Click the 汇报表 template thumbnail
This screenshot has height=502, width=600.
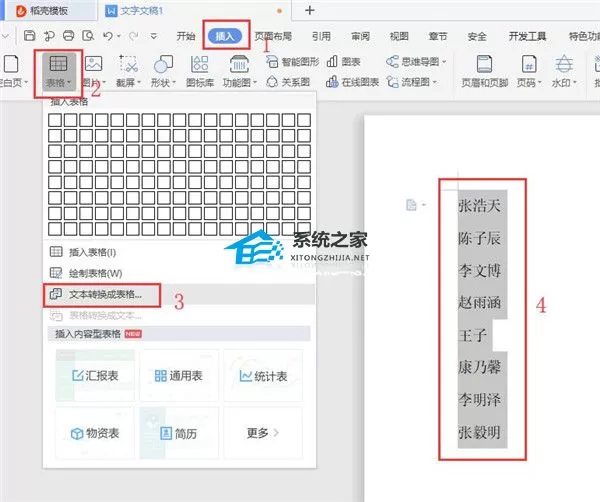(95, 375)
